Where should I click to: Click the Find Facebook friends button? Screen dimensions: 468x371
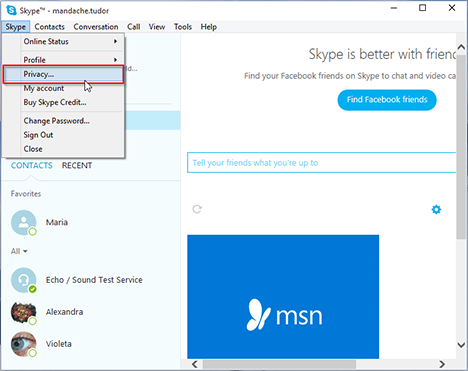(x=387, y=100)
